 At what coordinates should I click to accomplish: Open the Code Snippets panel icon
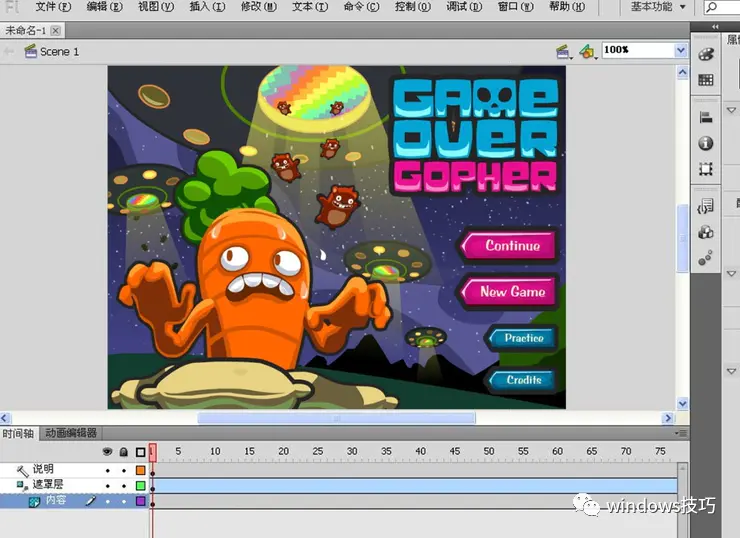click(x=706, y=207)
